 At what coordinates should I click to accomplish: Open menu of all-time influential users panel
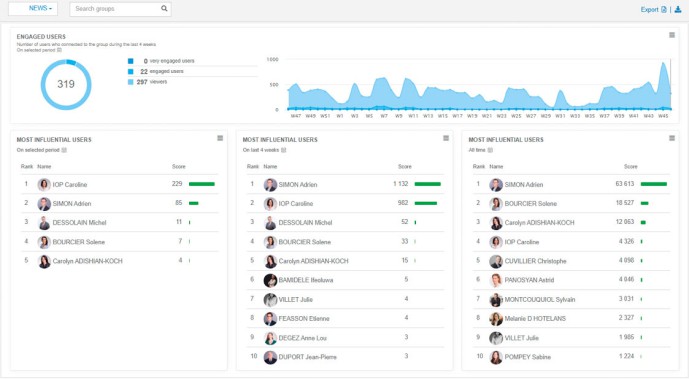672,138
